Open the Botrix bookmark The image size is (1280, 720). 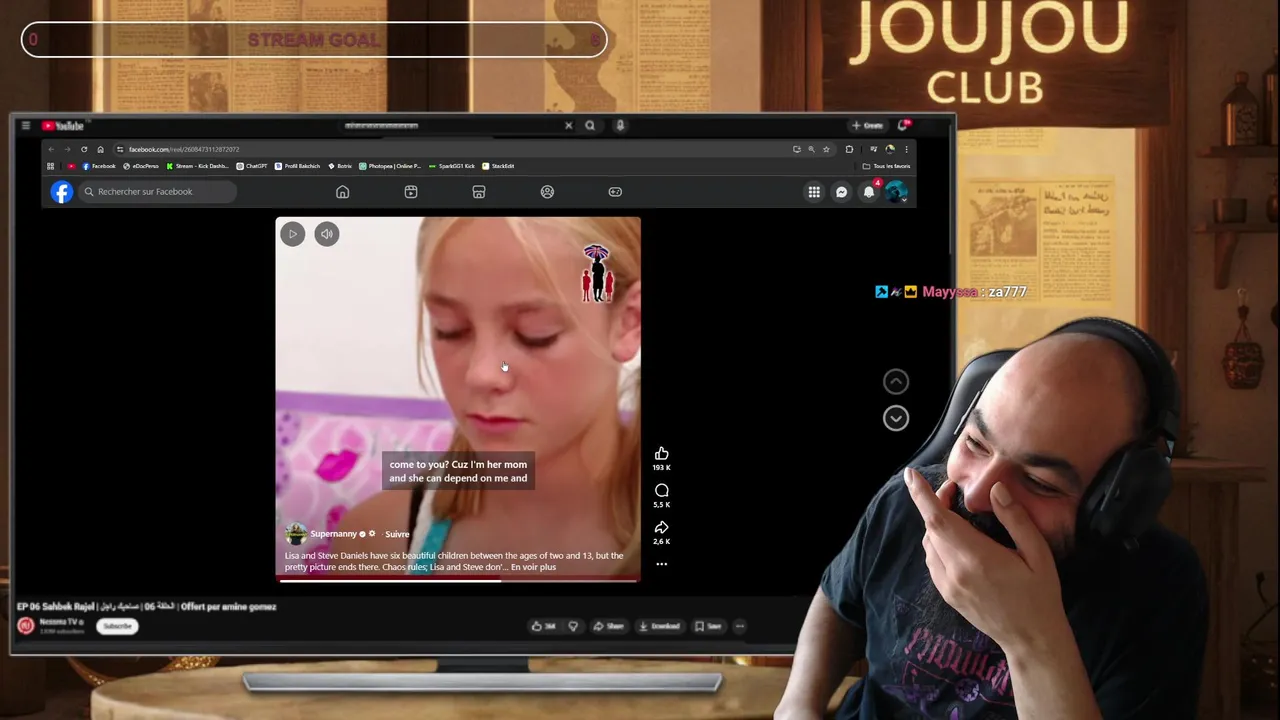(x=341, y=166)
